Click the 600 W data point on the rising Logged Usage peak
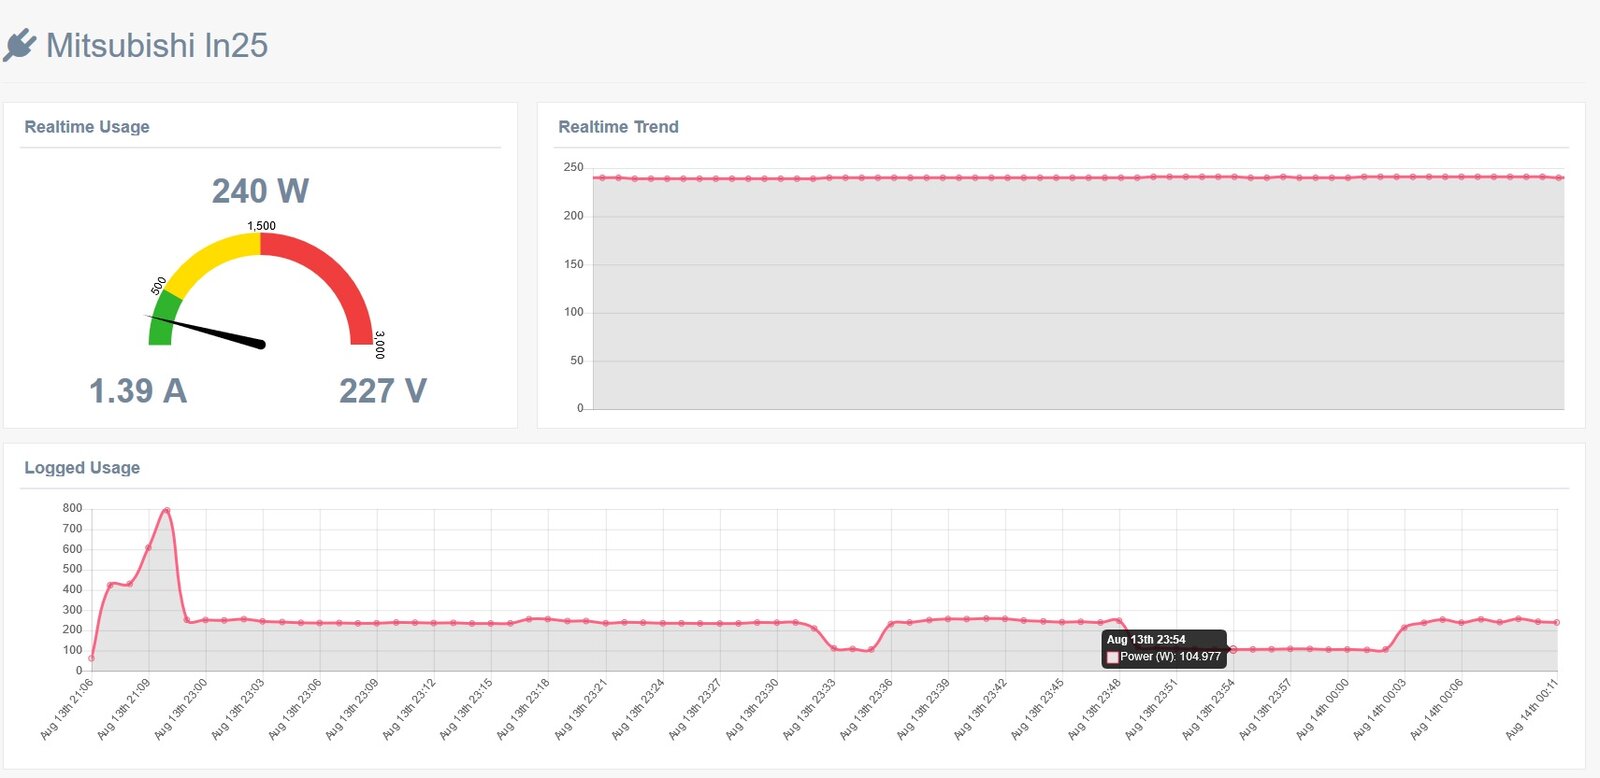This screenshot has height=778, width=1600. (x=148, y=548)
